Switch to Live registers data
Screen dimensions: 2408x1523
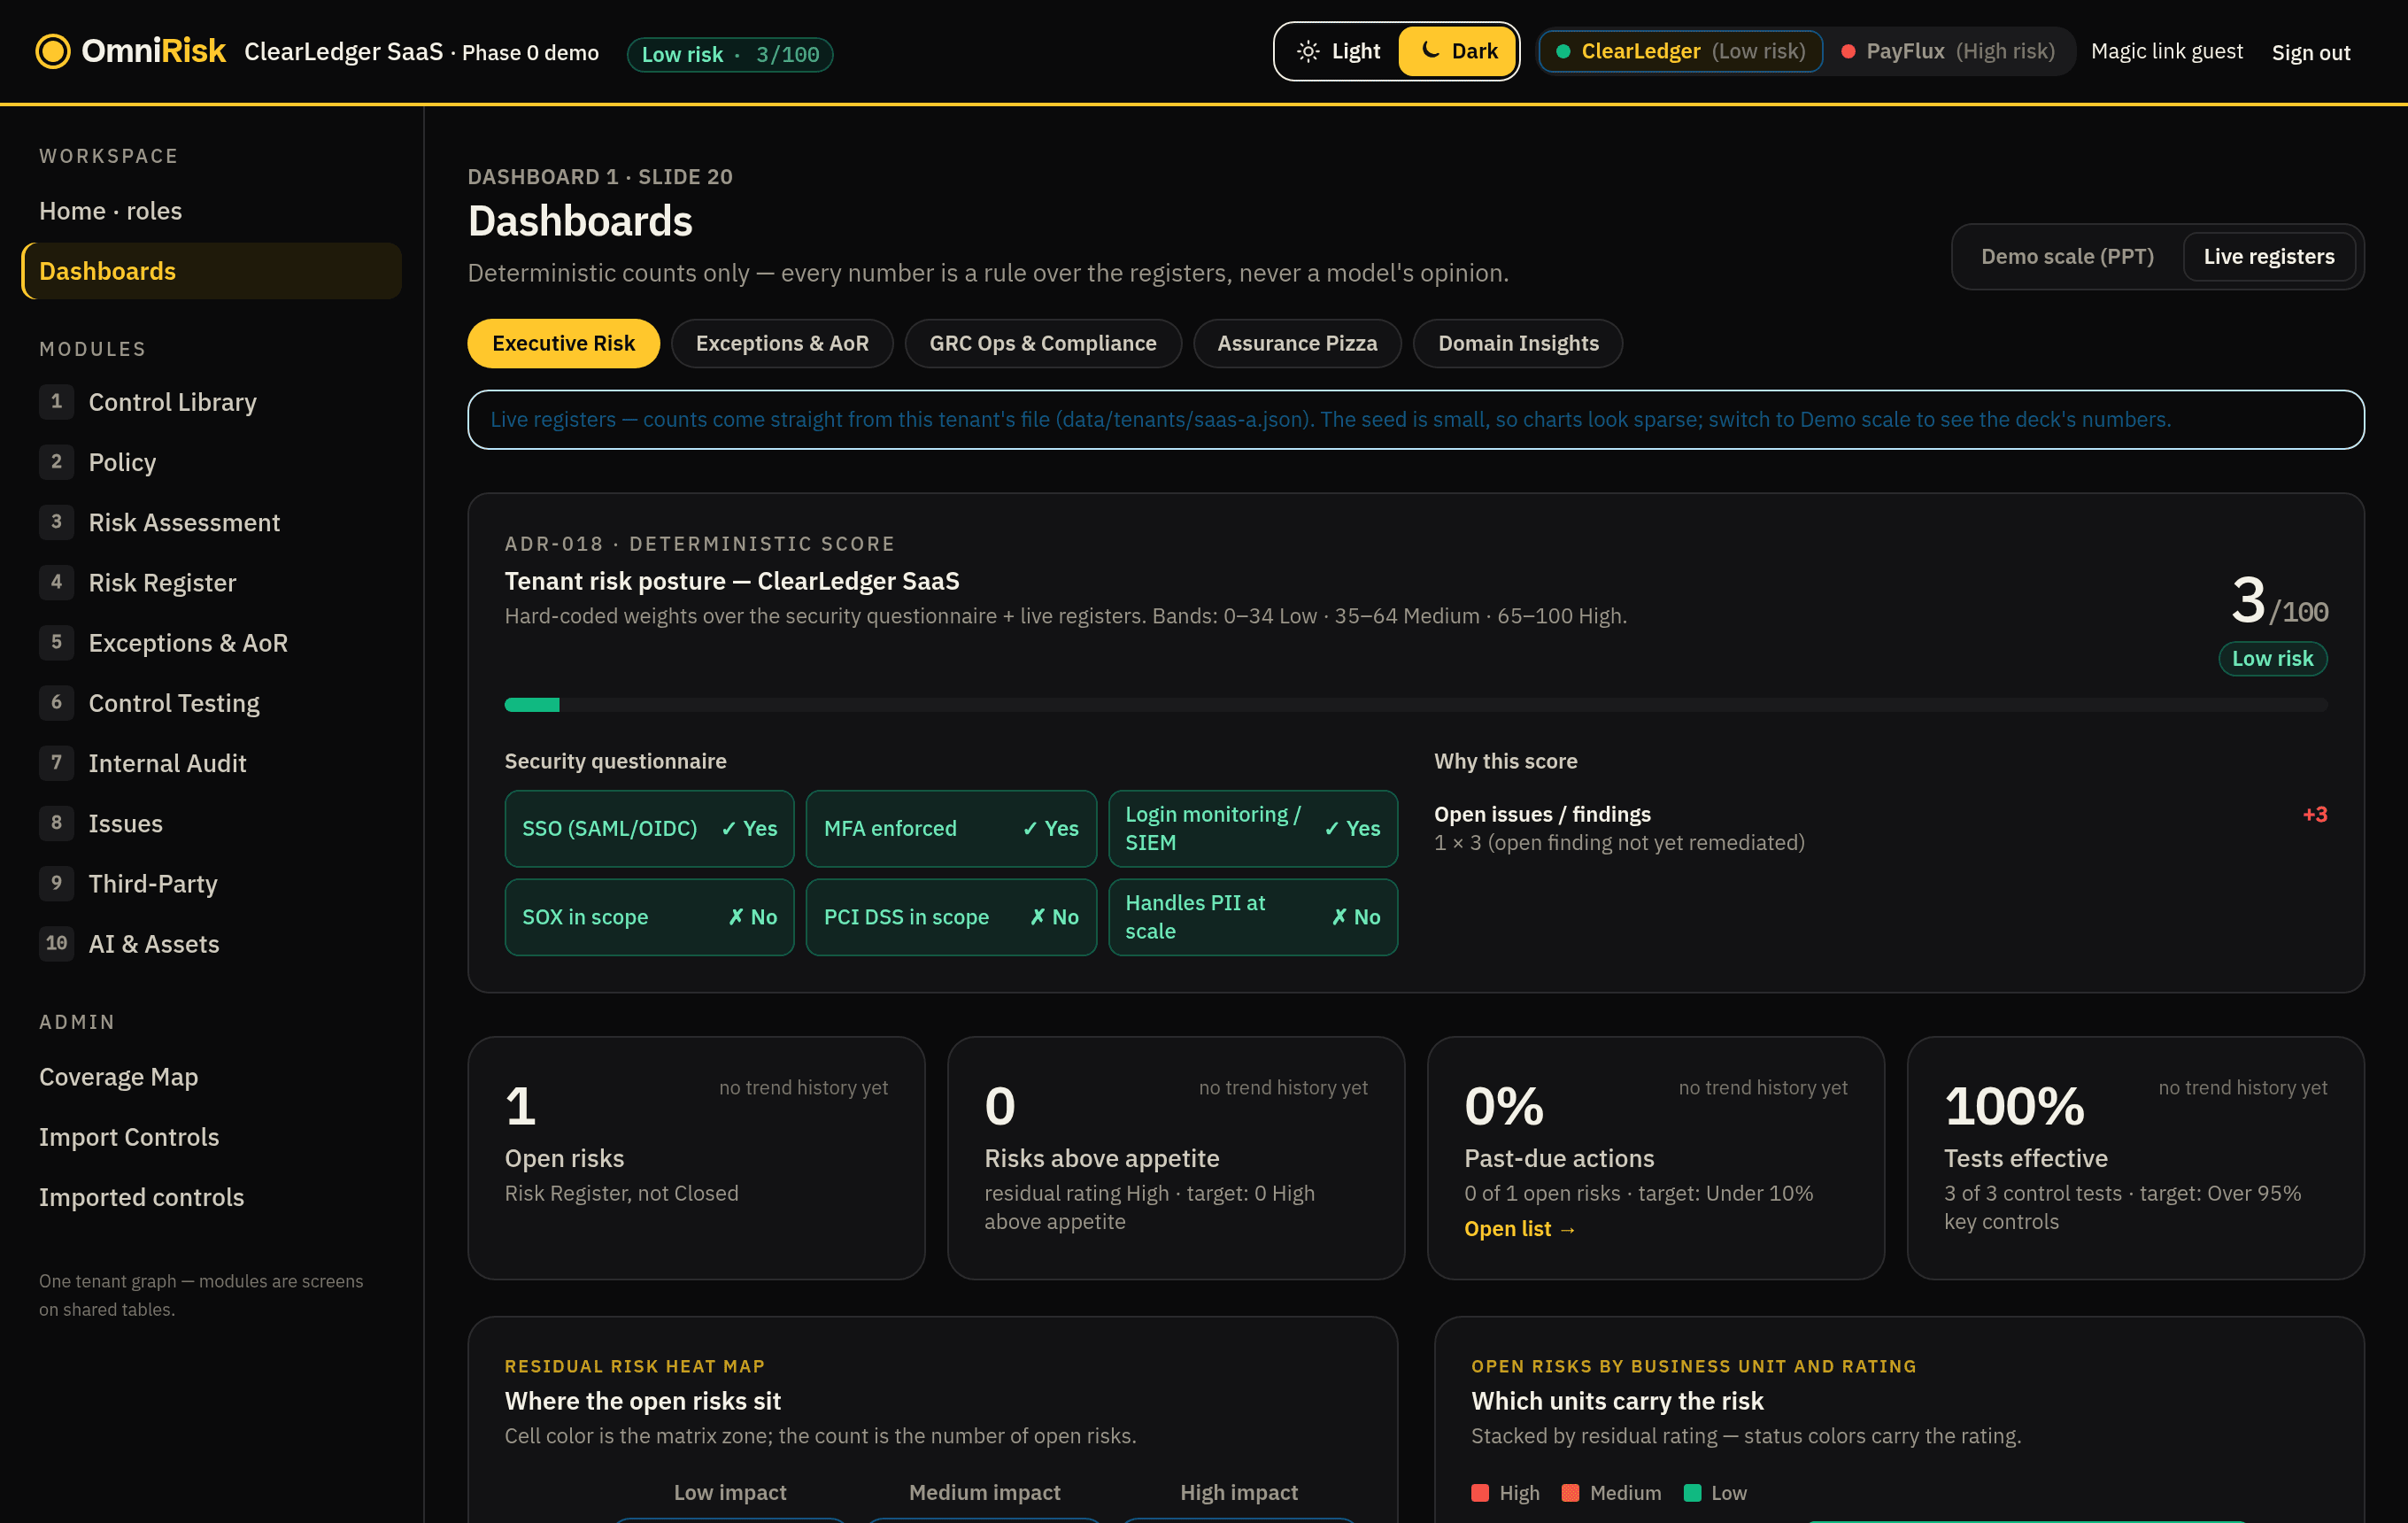pyautogui.click(x=2269, y=257)
